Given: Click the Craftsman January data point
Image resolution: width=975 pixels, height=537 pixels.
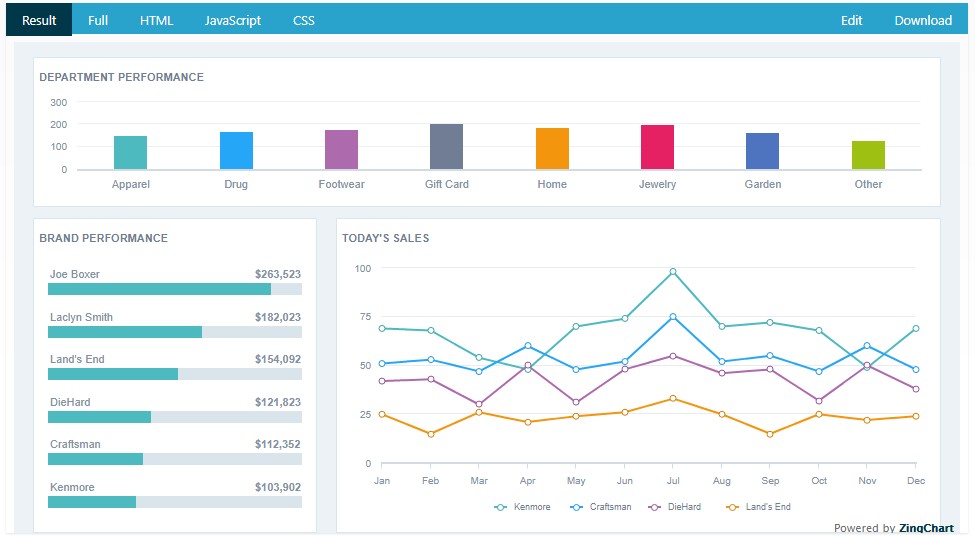Looking at the screenshot, I should 382,364.
